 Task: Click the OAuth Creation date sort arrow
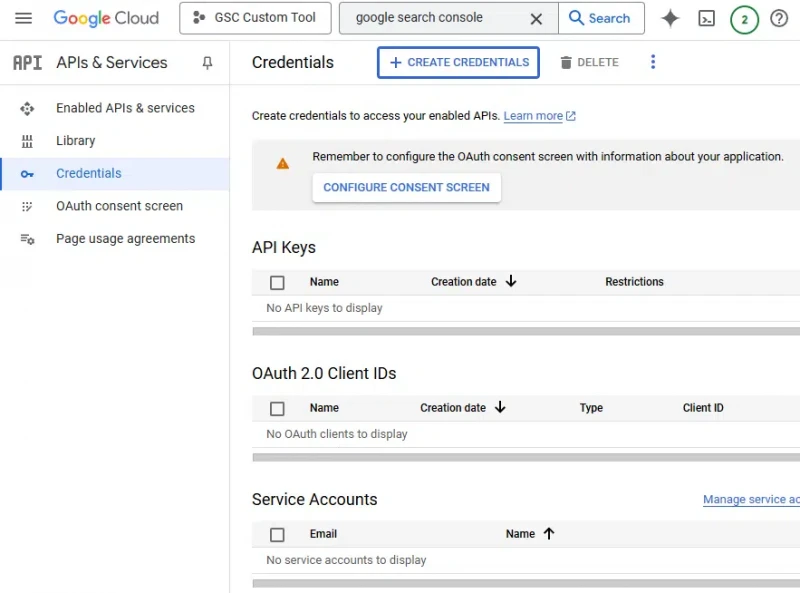(x=500, y=407)
